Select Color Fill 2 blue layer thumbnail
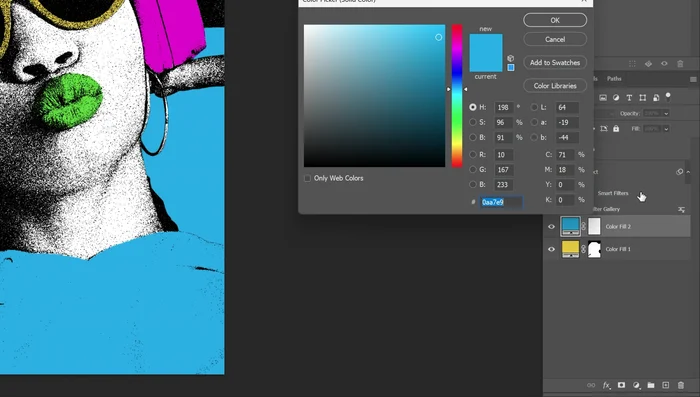 pyautogui.click(x=570, y=226)
